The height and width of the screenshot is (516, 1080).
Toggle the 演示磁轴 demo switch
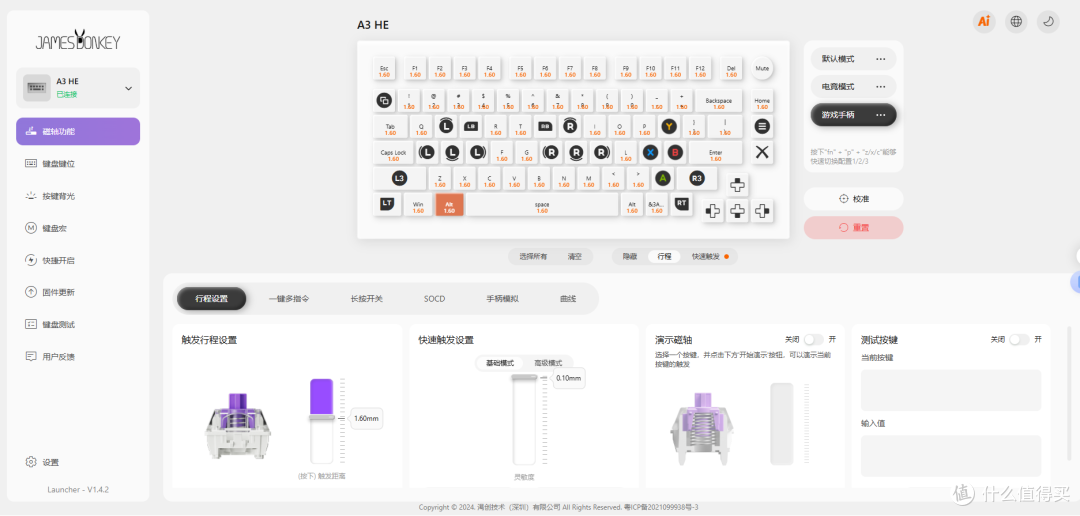(x=813, y=340)
